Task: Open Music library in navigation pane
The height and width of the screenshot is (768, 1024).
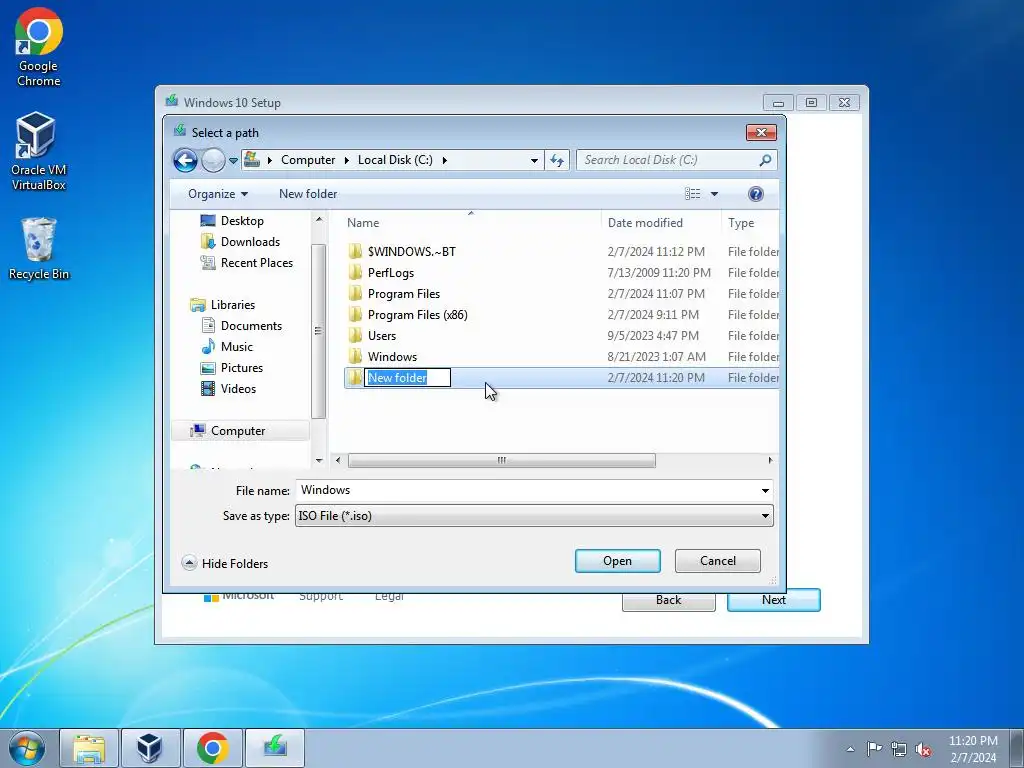Action: coord(227,347)
